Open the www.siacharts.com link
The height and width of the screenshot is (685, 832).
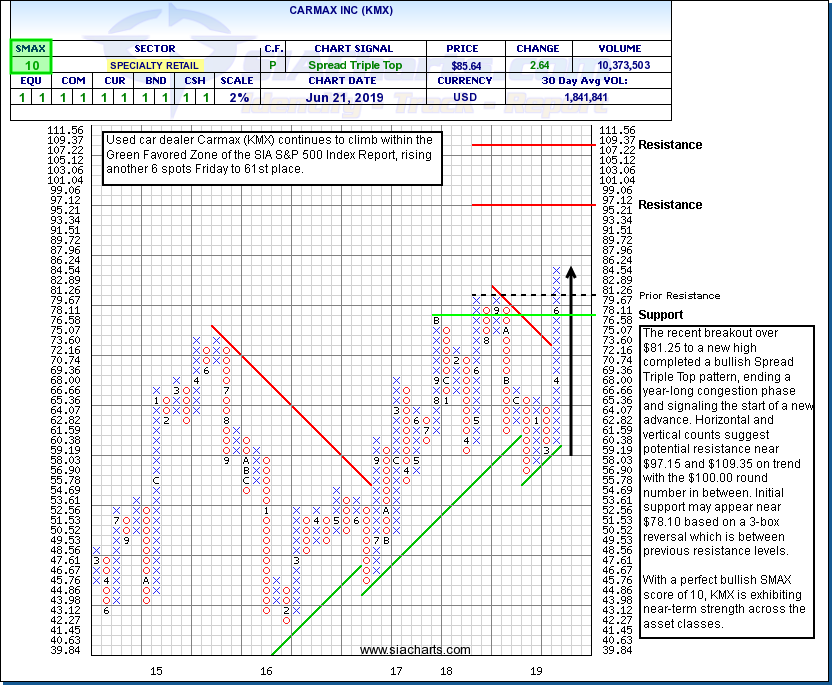(401, 651)
